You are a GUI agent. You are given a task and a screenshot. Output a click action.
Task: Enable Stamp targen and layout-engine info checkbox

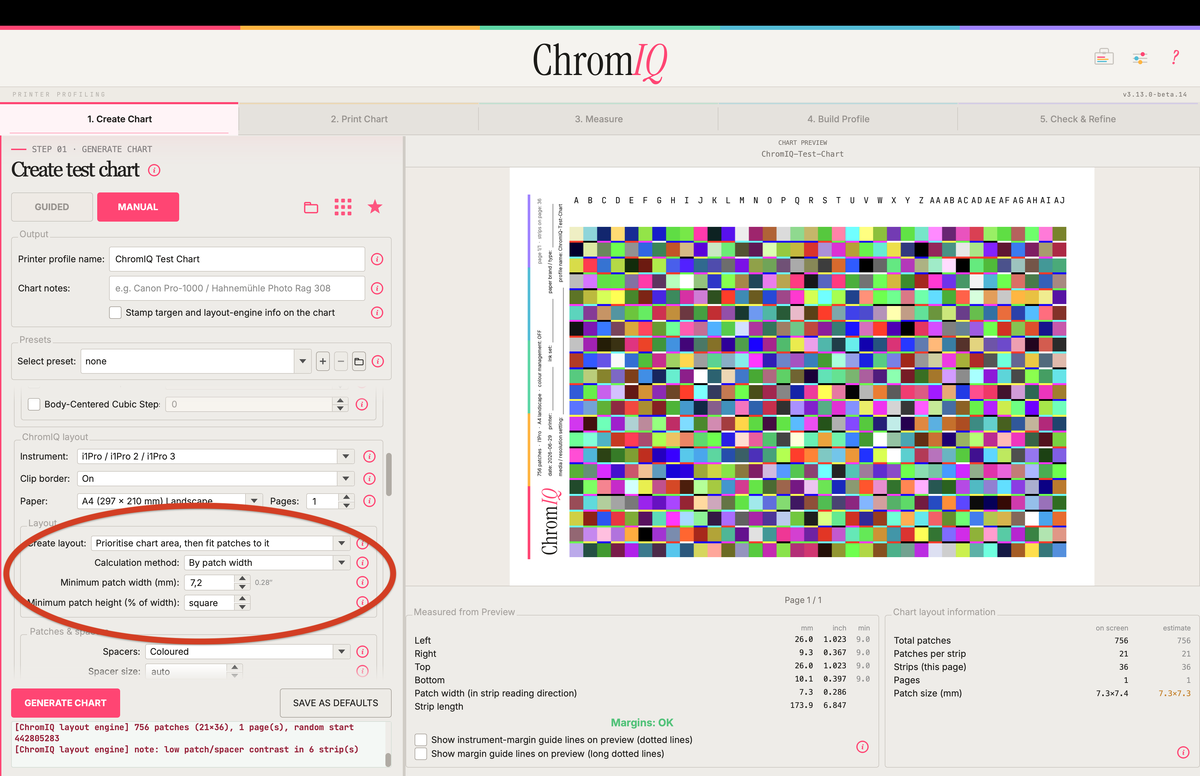pyautogui.click(x=115, y=313)
